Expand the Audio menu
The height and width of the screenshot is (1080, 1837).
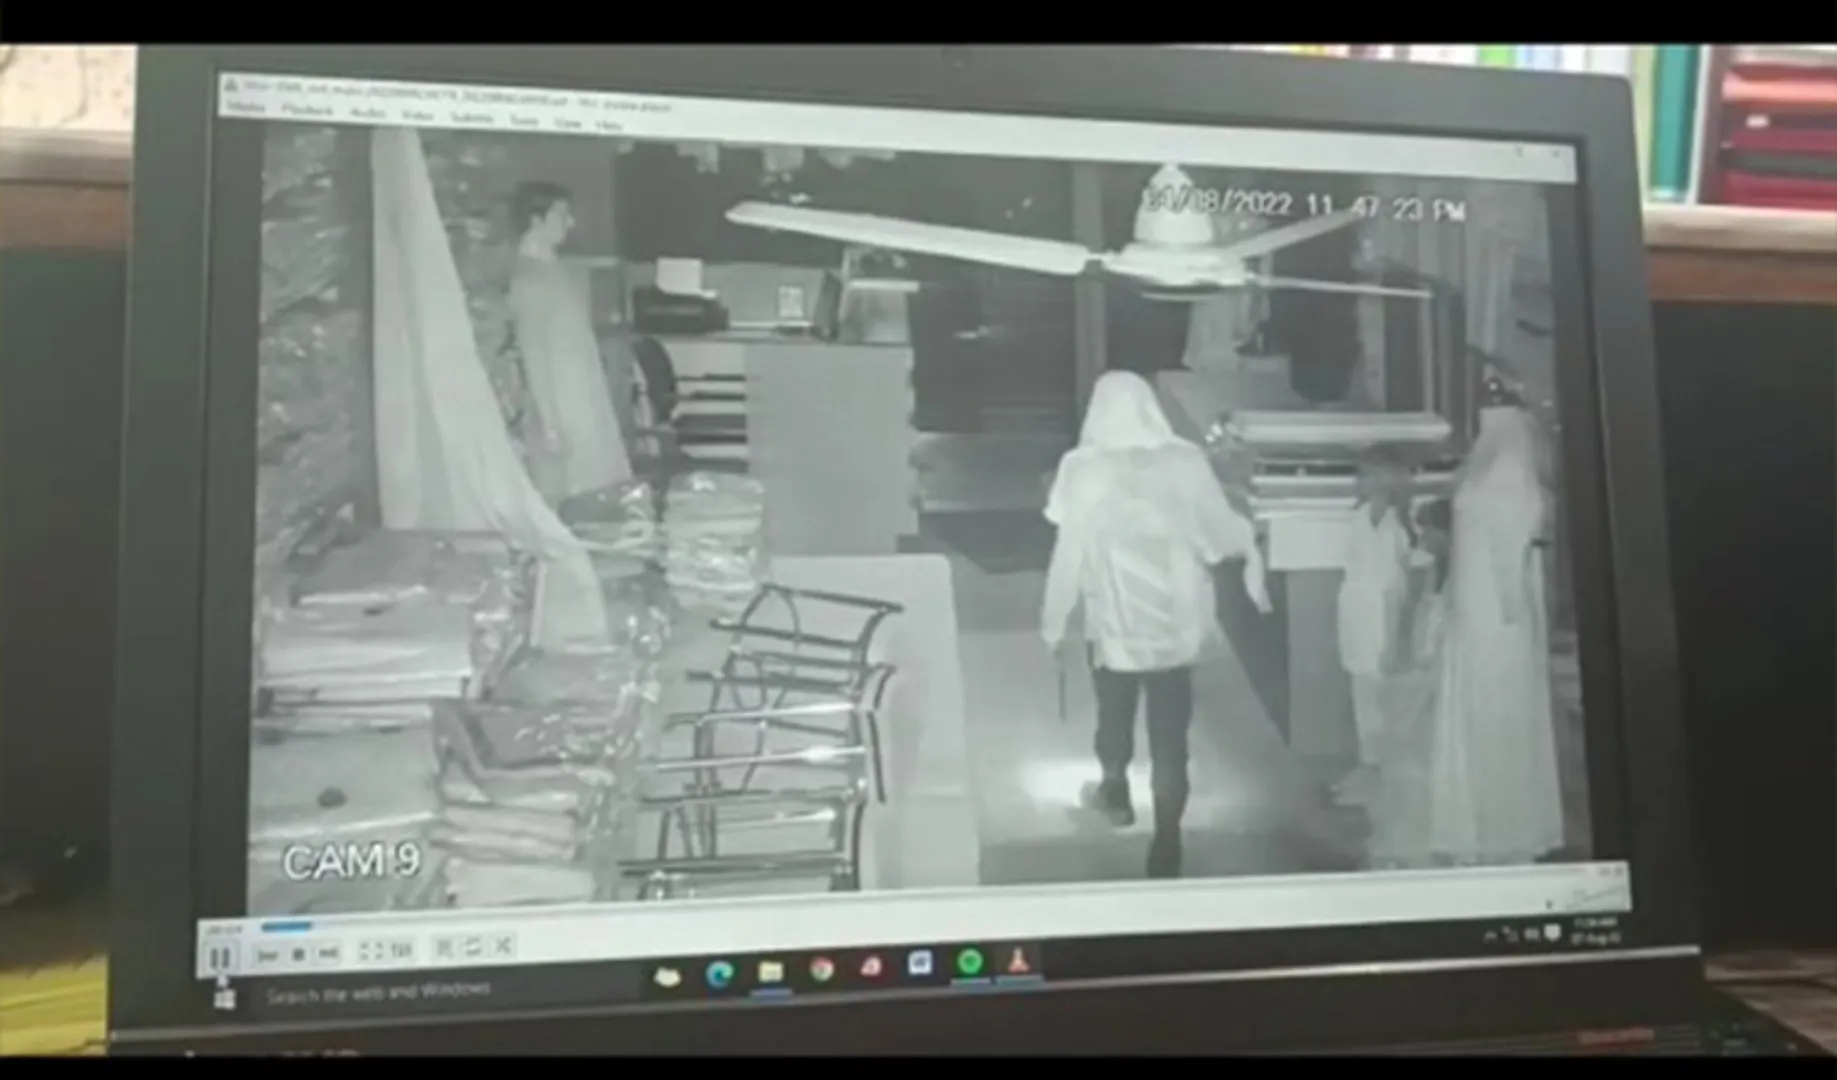(368, 114)
